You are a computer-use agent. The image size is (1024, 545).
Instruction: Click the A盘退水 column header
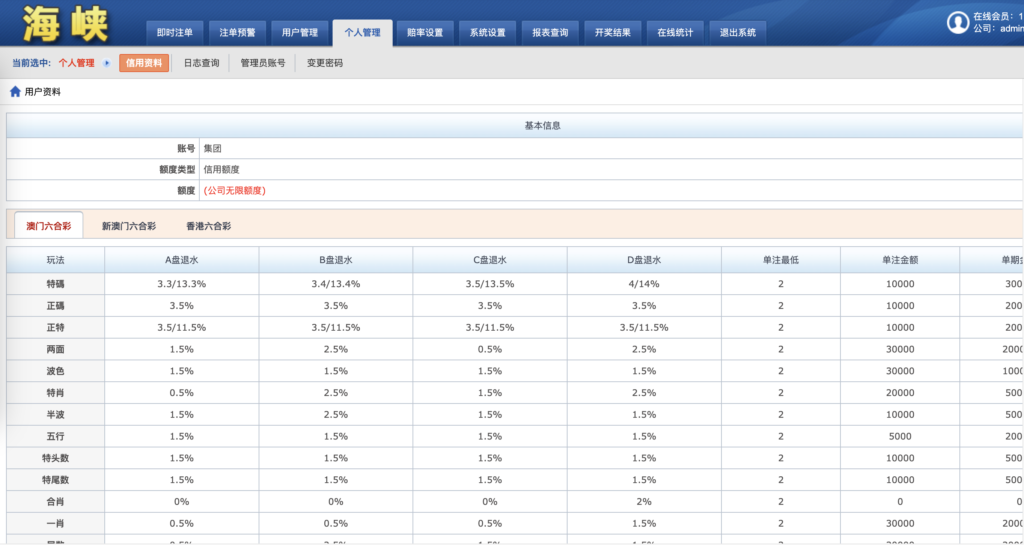[x=181, y=260]
